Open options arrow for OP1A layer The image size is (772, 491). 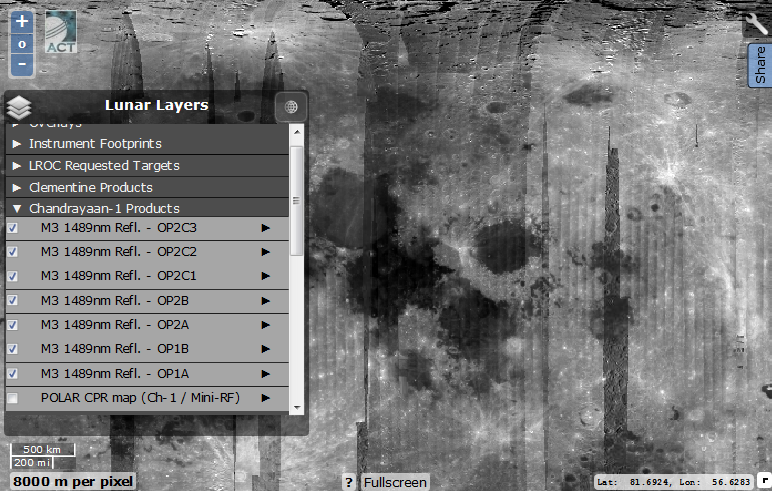coord(265,374)
